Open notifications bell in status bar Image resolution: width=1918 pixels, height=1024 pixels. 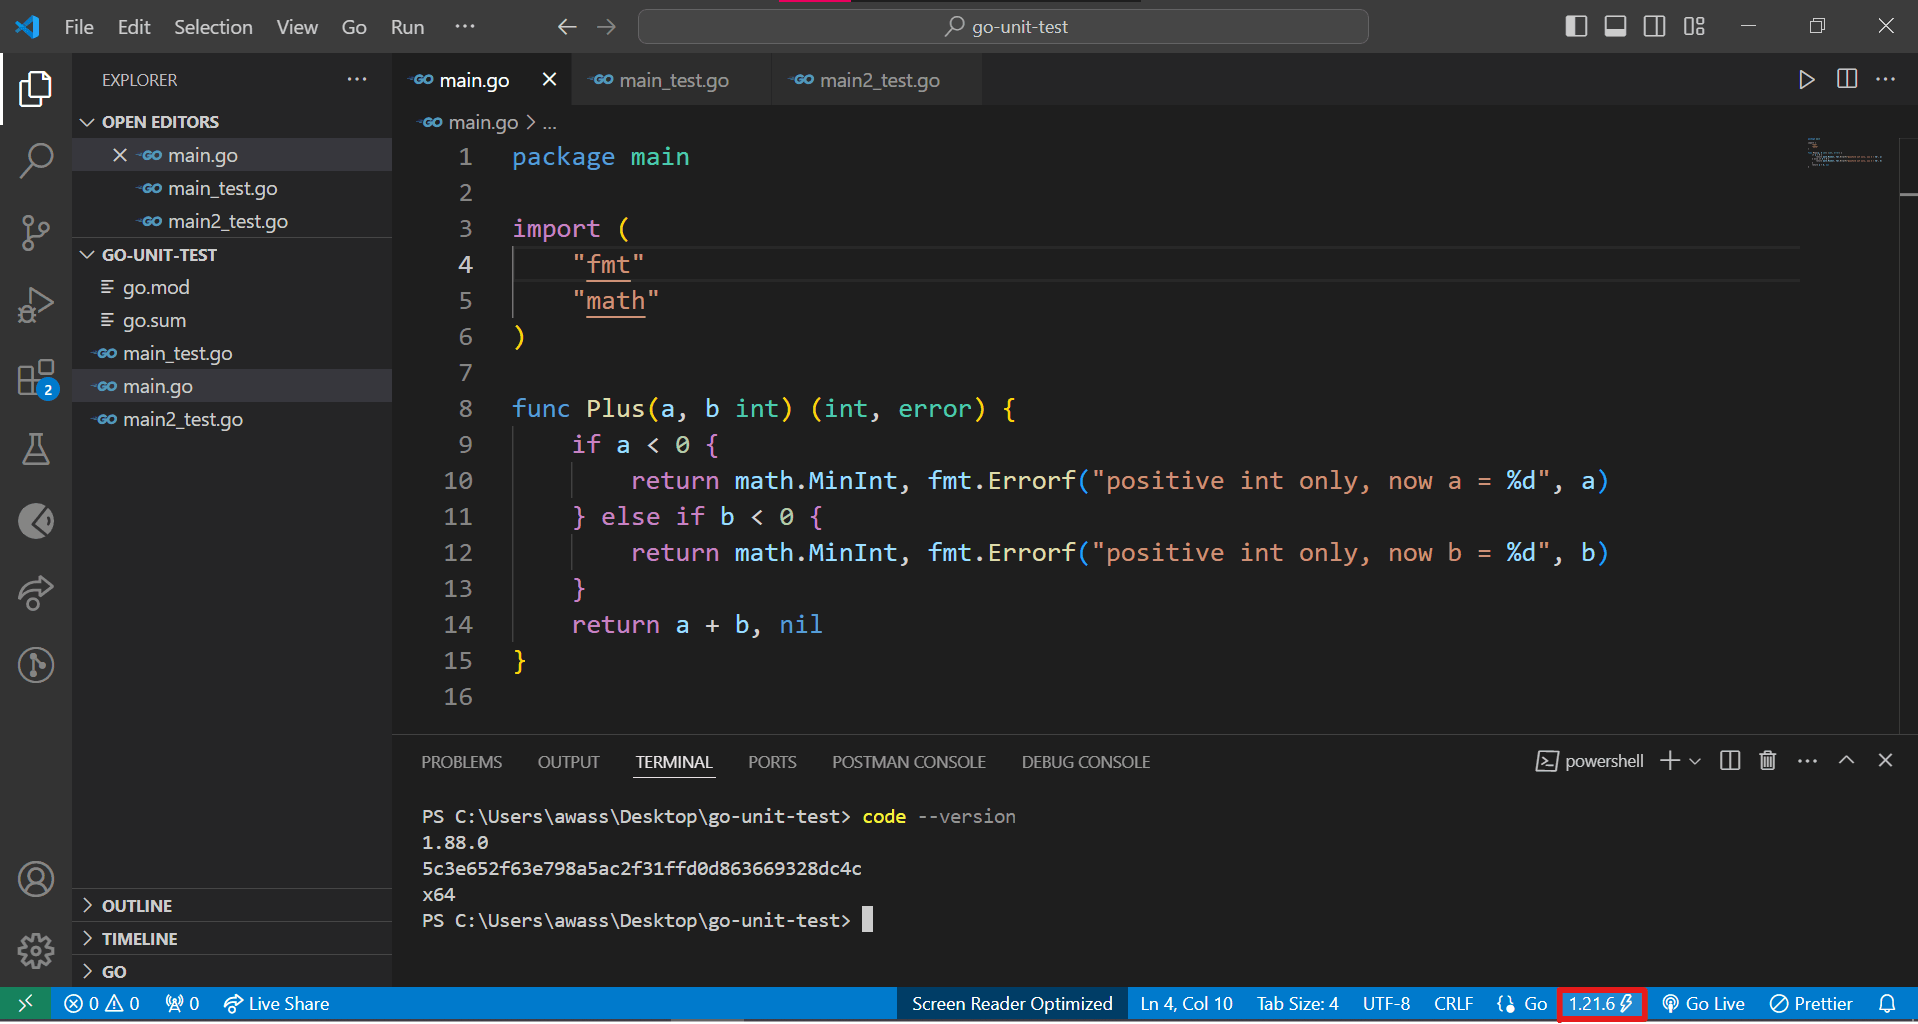coord(1887,1004)
